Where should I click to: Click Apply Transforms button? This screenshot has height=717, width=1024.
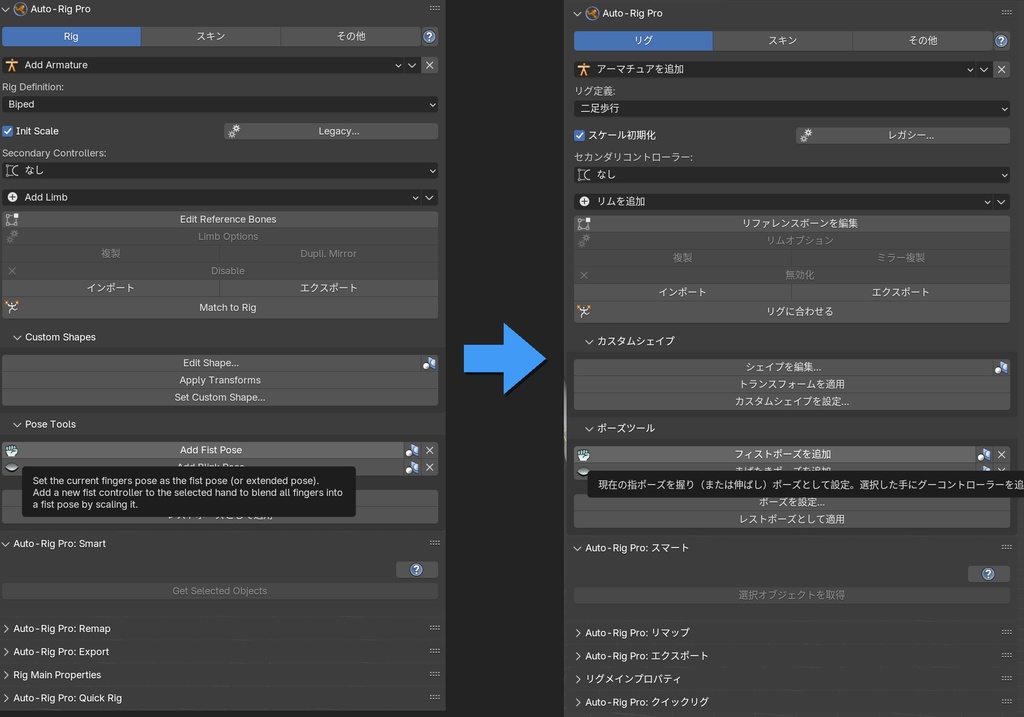(x=220, y=380)
